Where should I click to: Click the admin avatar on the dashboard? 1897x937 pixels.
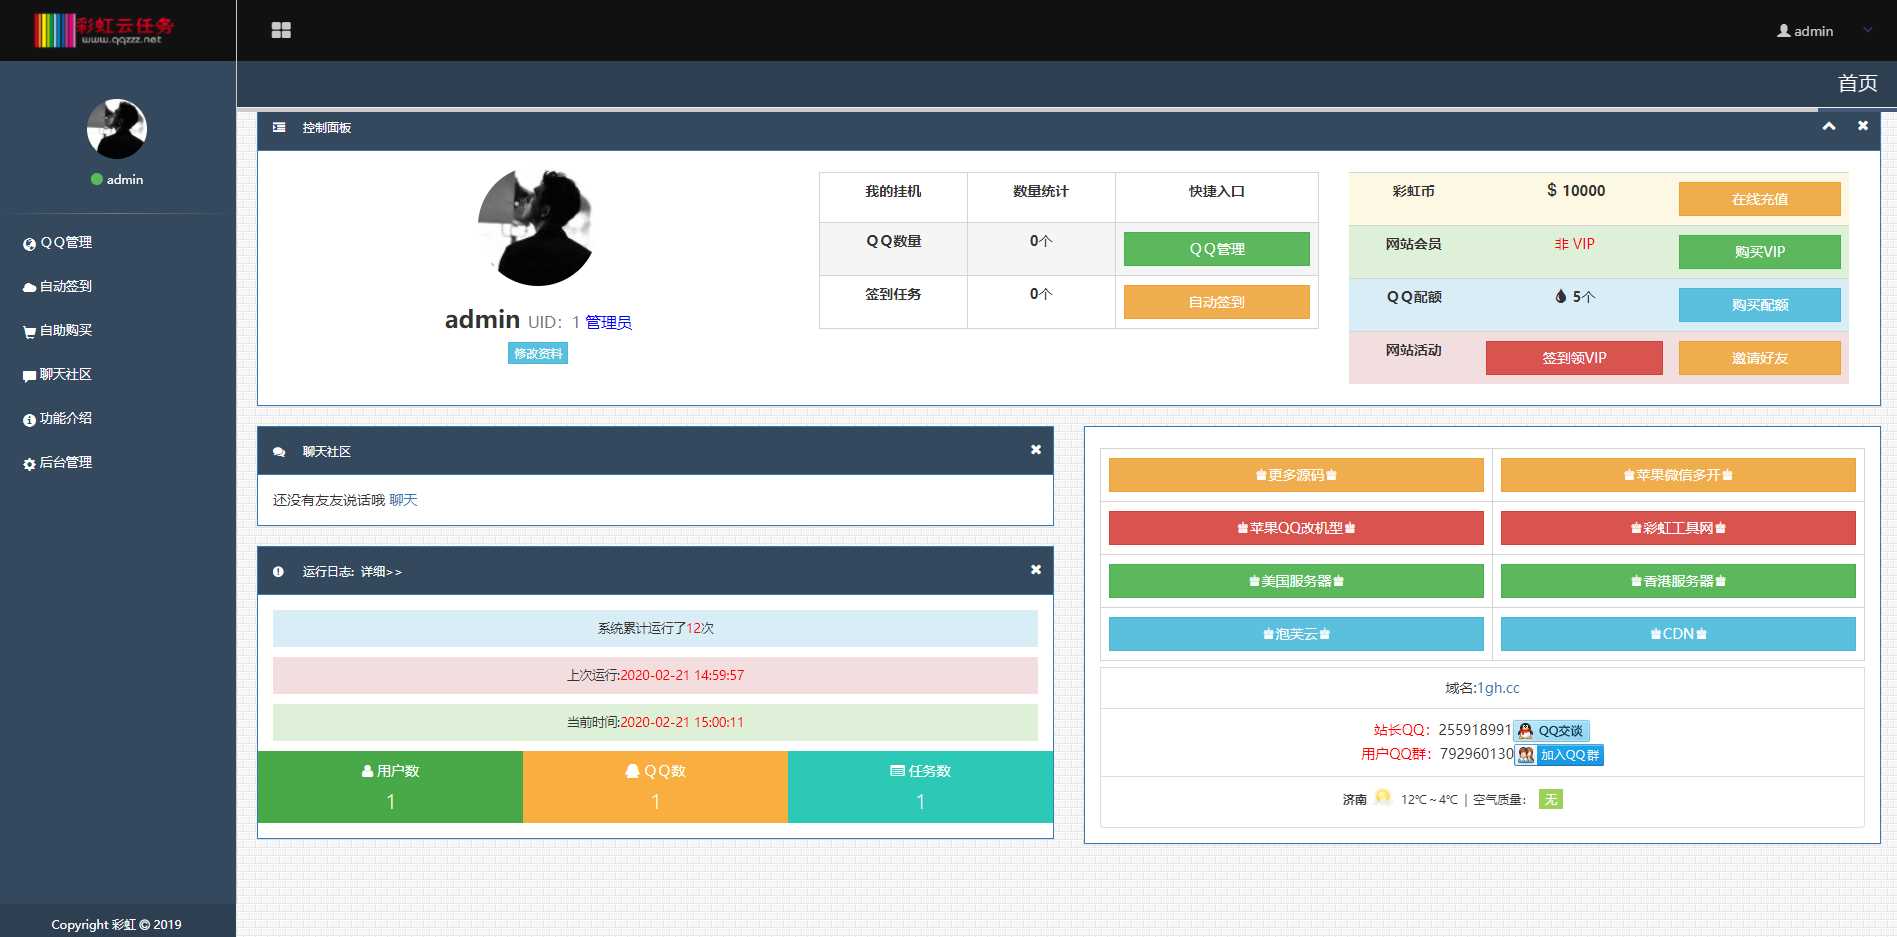(536, 227)
